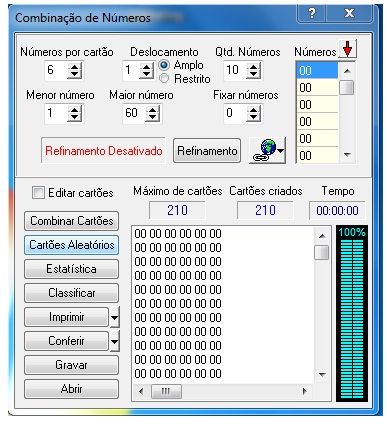Decrease Qtd. Números spinner down arrow
The width and height of the screenshot is (387, 424).
click(x=254, y=74)
